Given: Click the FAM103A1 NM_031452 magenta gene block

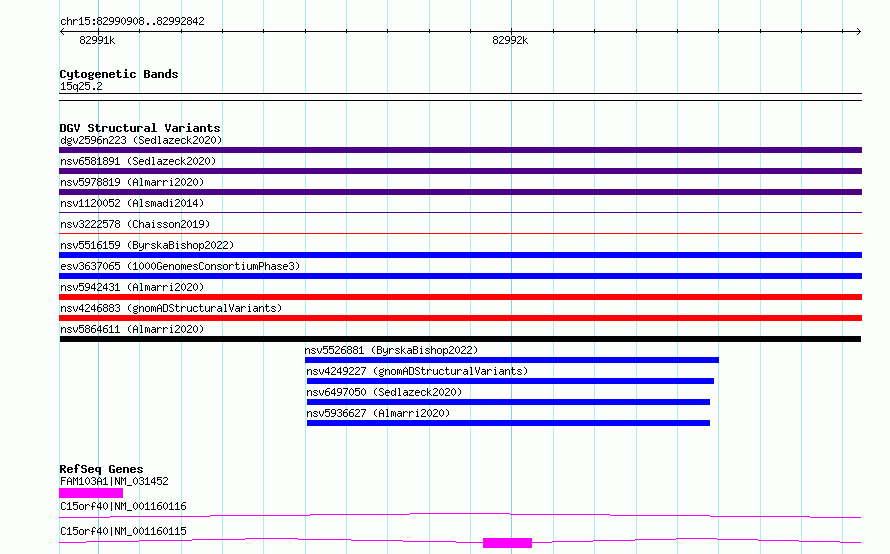Looking at the screenshot, I should tap(91, 493).
